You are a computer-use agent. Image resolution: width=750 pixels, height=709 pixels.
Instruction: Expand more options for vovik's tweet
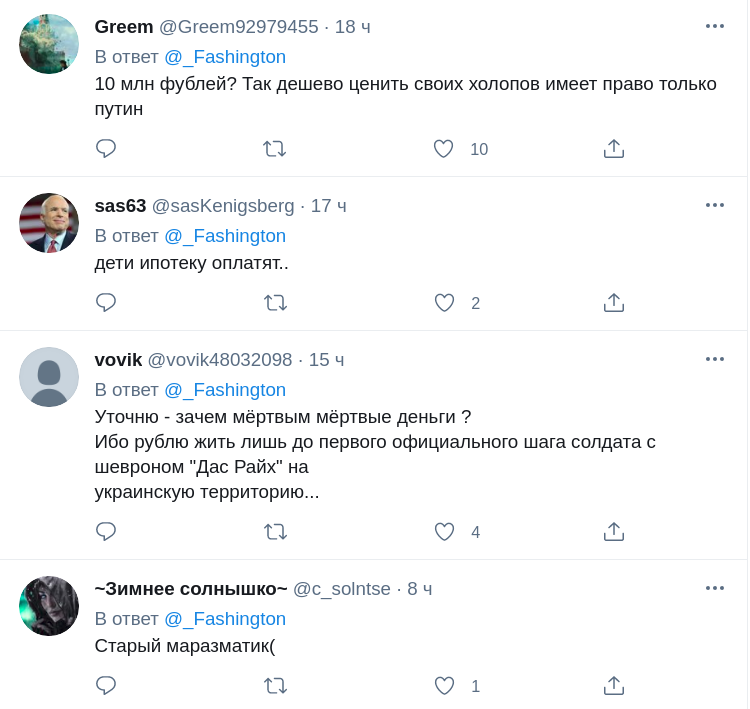[x=714, y=359]
